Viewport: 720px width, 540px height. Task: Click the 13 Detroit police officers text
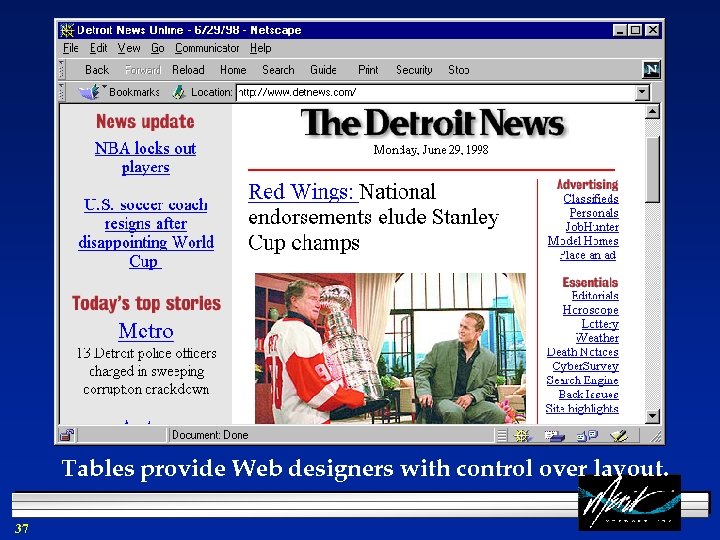point(146,371)
